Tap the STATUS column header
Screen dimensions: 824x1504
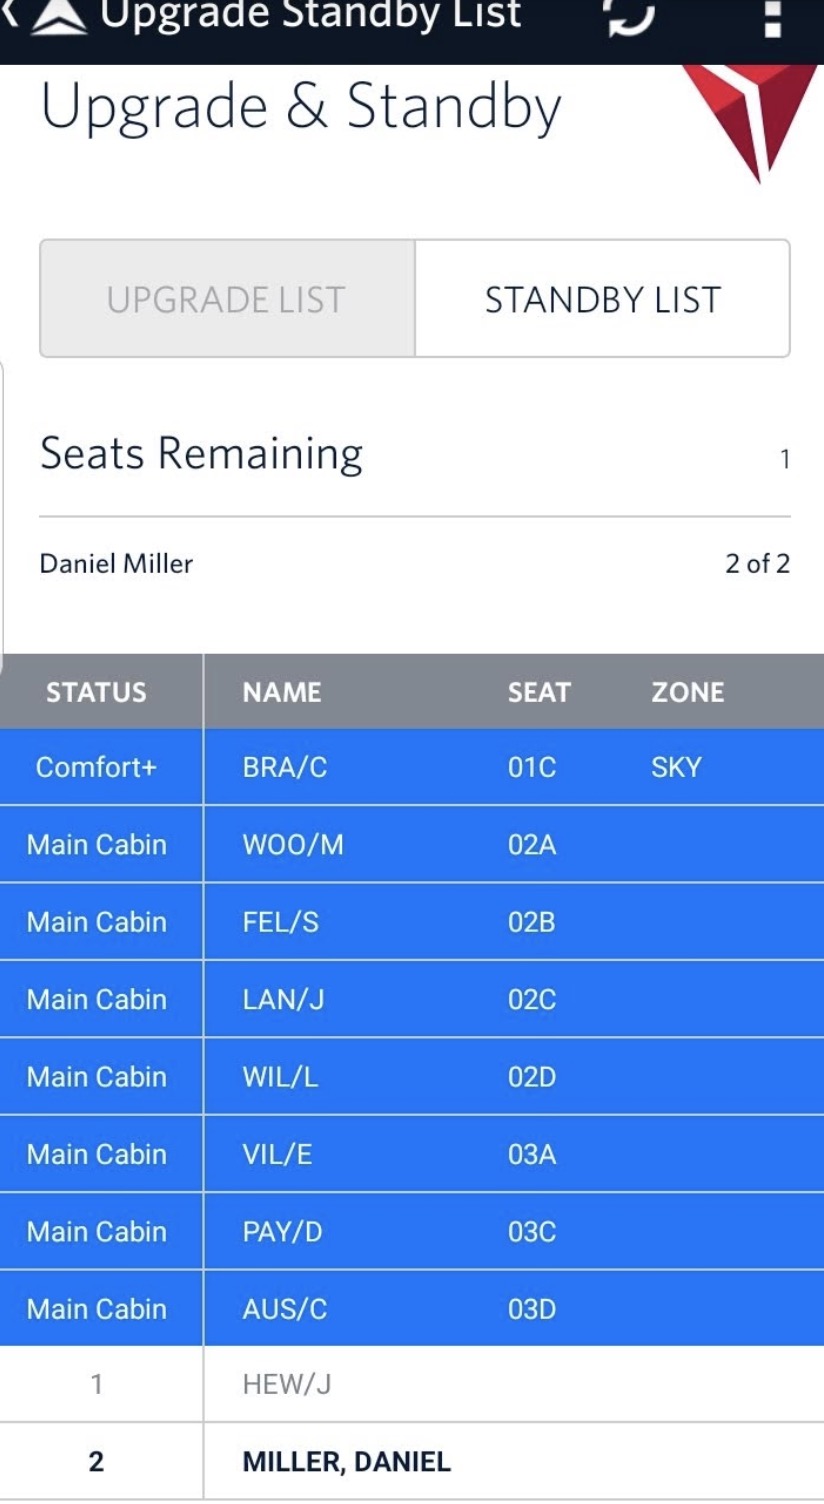96,692
